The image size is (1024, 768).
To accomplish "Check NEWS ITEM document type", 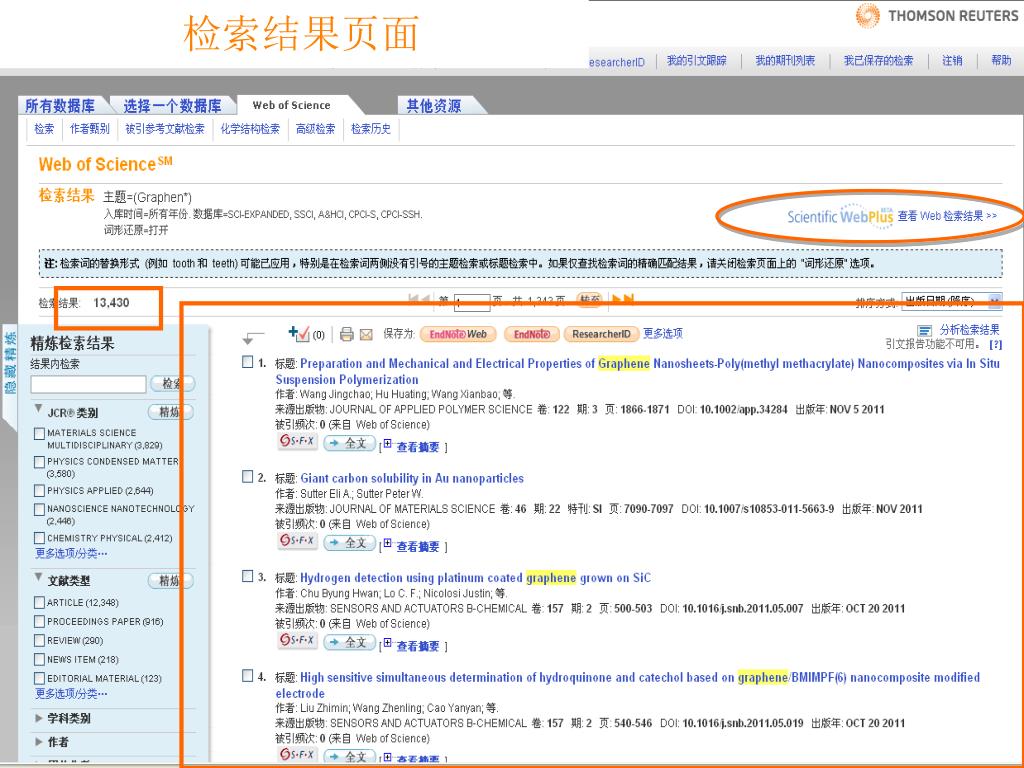I will 39,660.
